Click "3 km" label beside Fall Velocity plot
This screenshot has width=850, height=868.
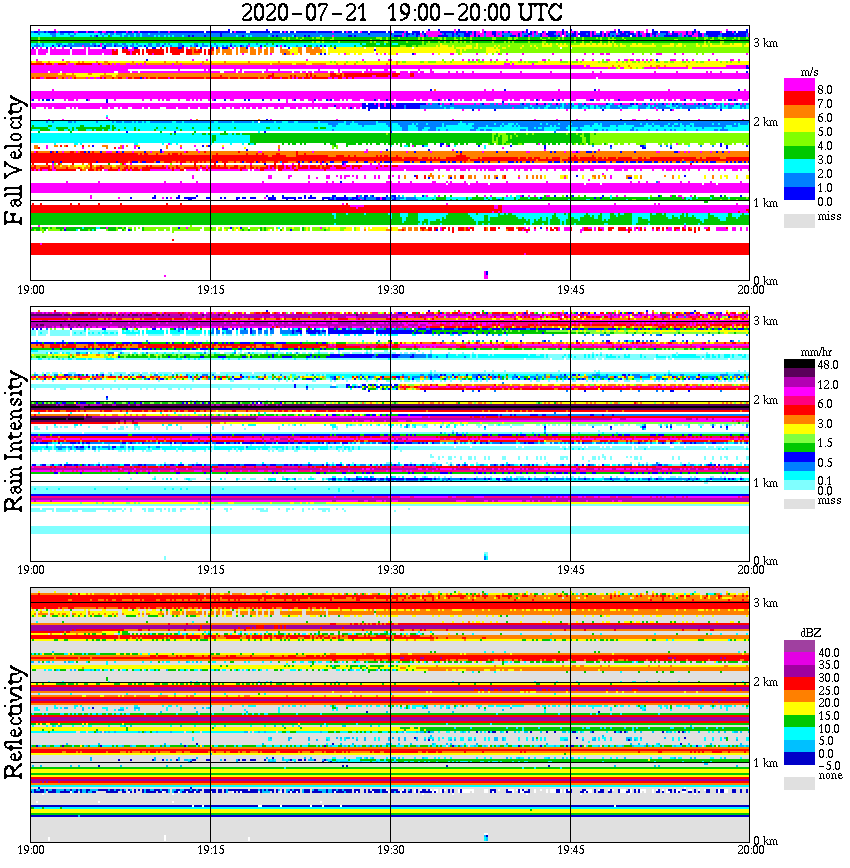[x=765, y=43]
